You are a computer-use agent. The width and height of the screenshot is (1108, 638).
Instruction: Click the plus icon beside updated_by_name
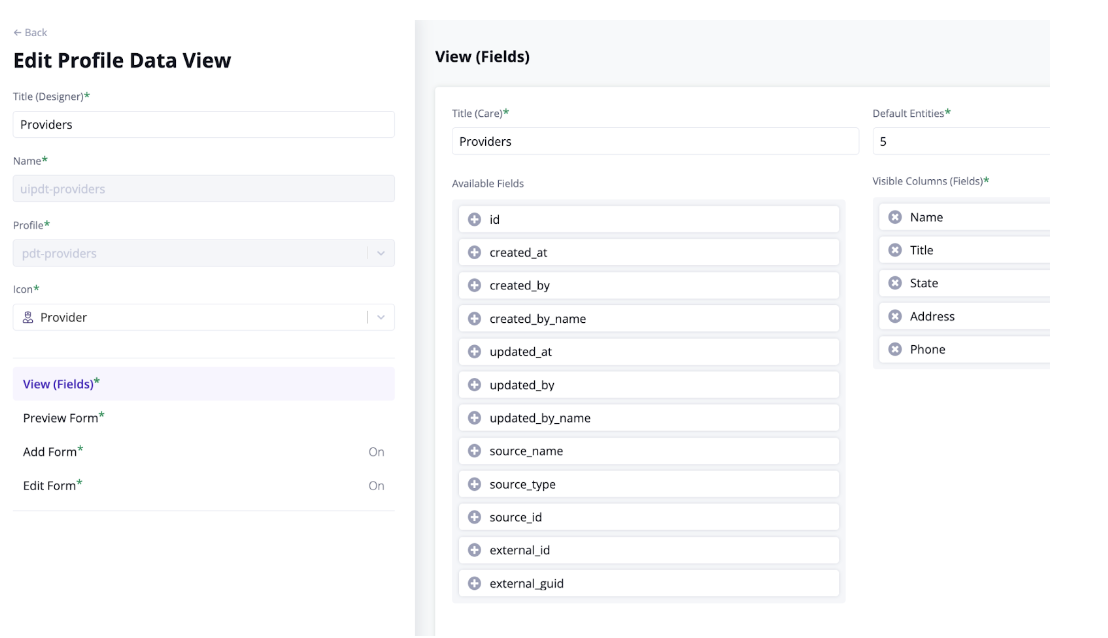pyautogui.click(x=474, y=417)
